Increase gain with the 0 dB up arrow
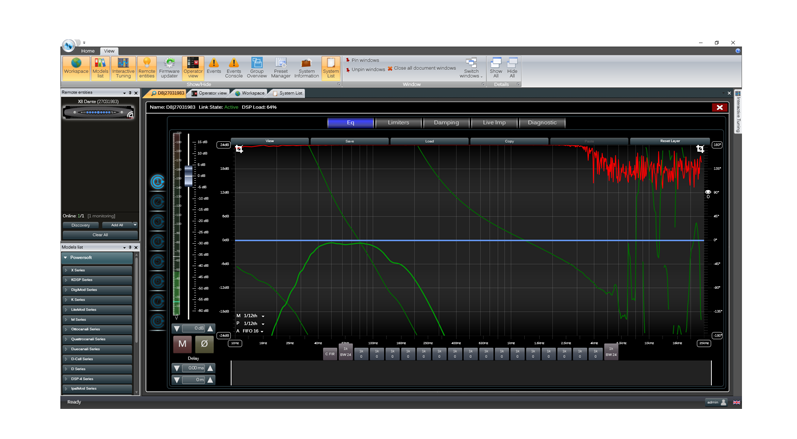The height and width of the screenshot is (439, 797). click(210, 329)
